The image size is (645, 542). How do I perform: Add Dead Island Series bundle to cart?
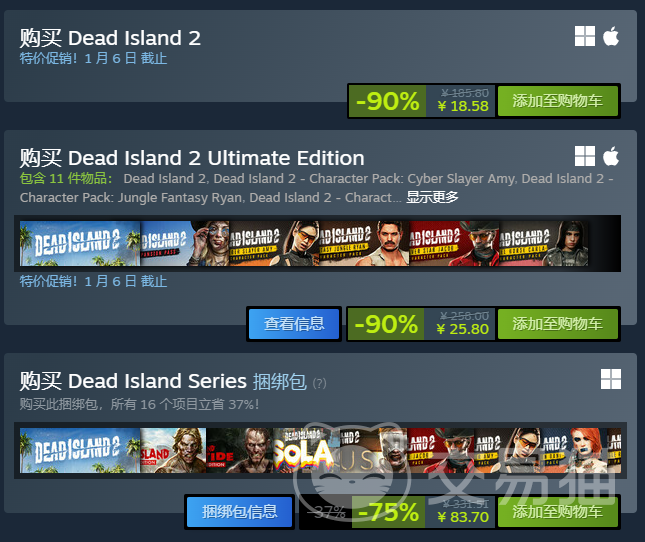coord(557,512)
